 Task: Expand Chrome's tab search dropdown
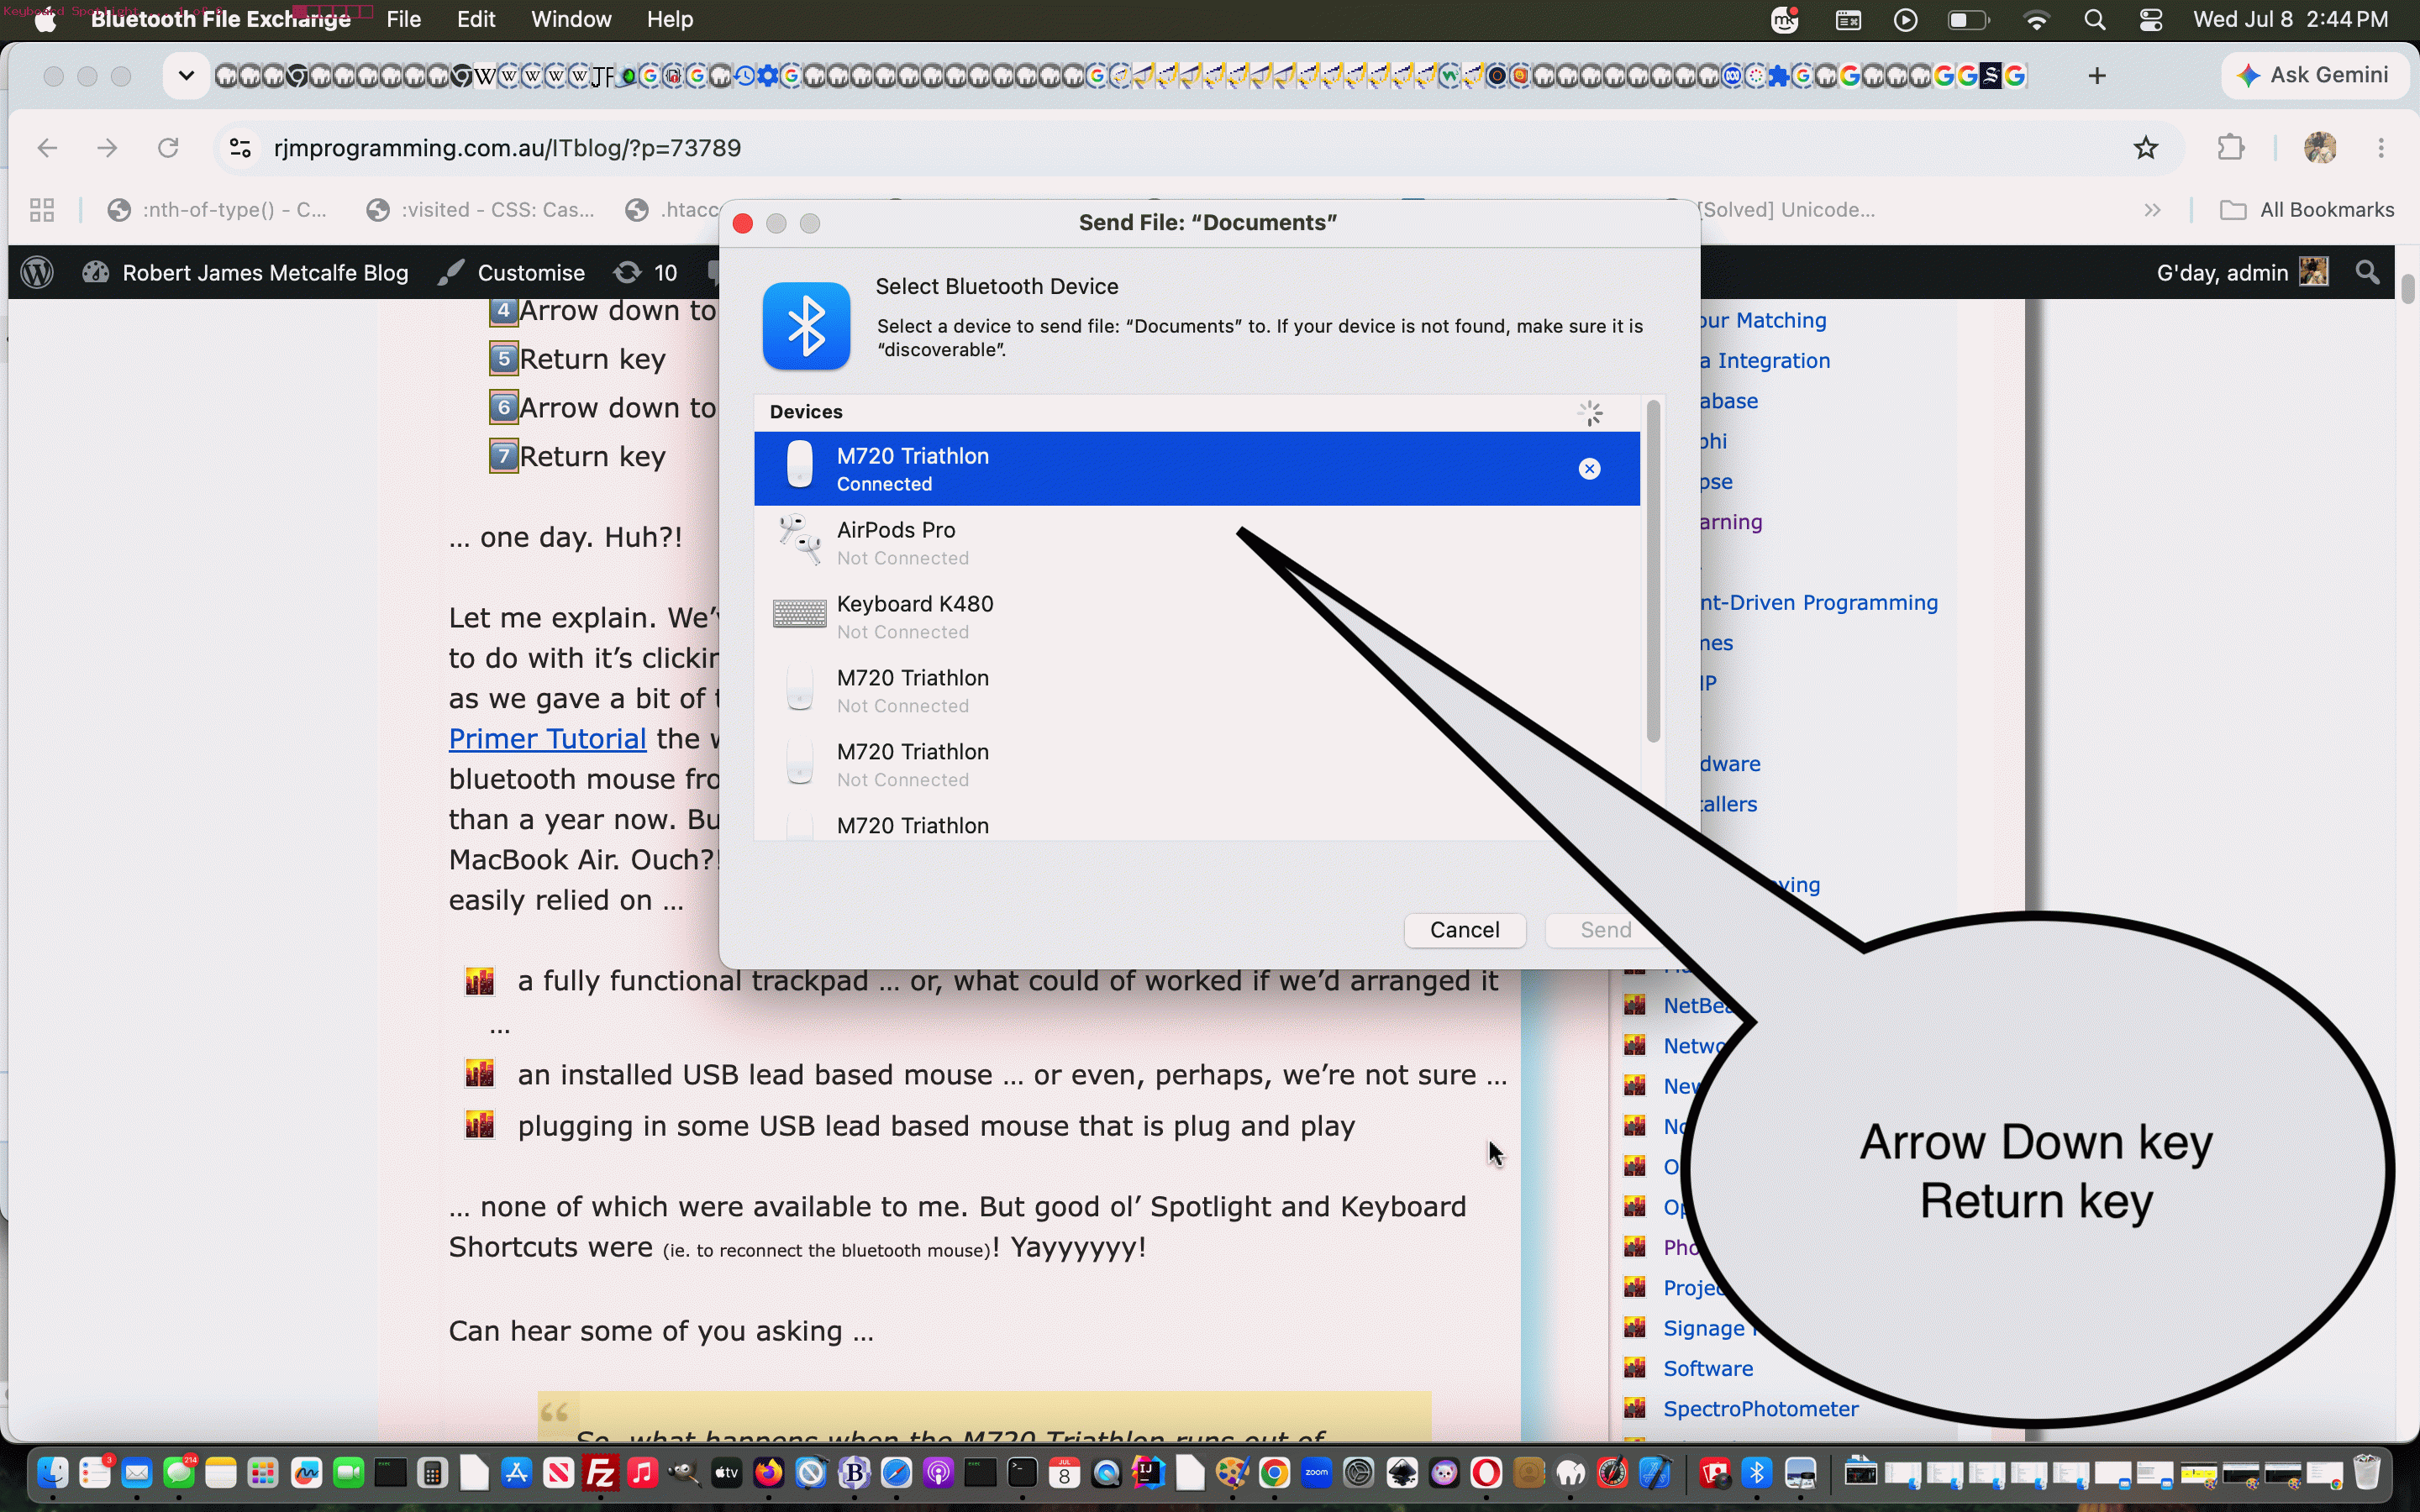(186, 75)
